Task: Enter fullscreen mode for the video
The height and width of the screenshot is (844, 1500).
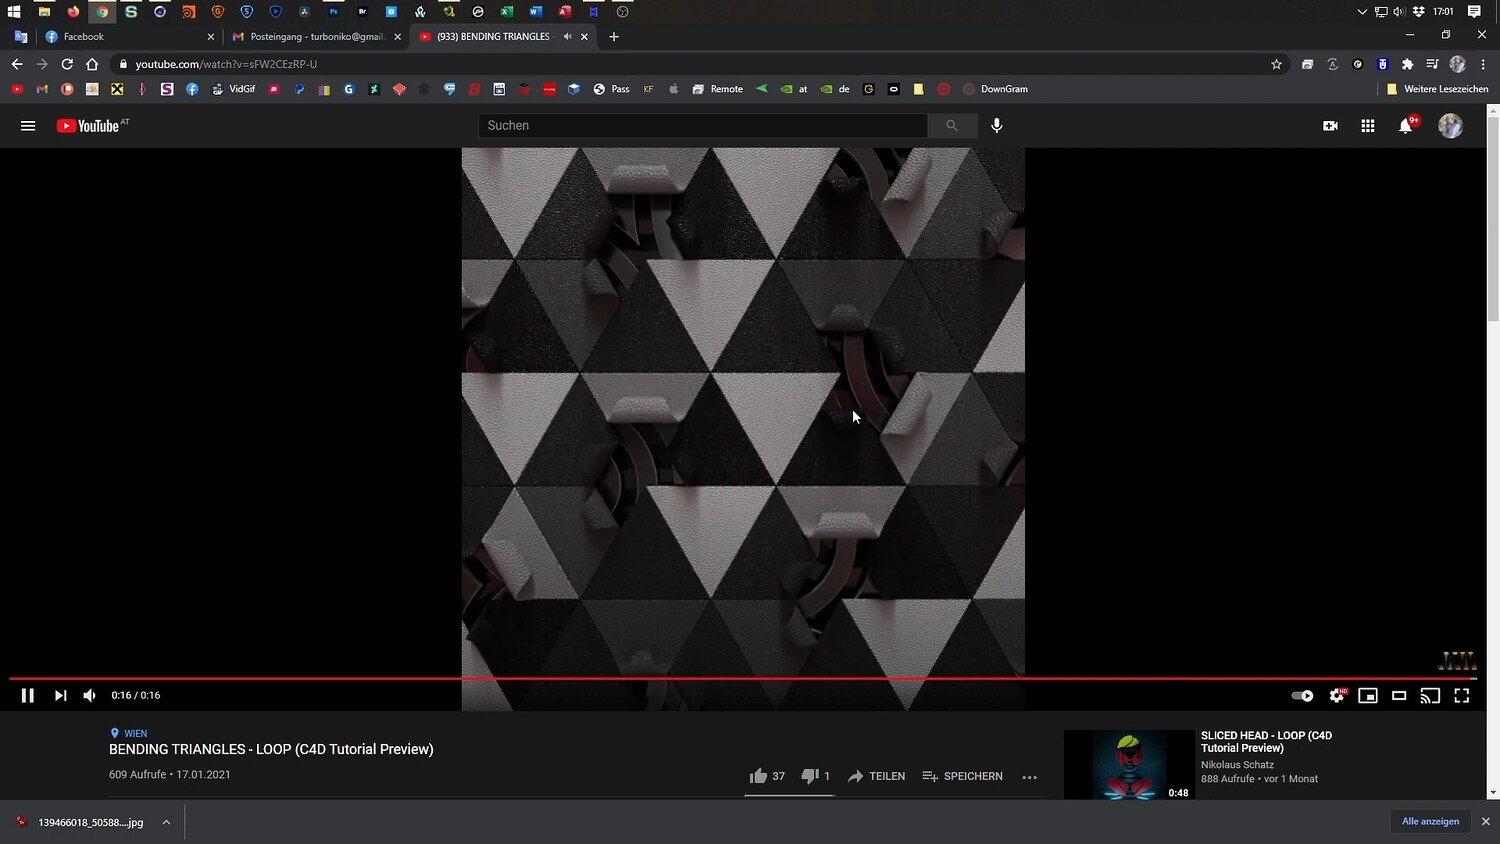Action: (1461, 696)
